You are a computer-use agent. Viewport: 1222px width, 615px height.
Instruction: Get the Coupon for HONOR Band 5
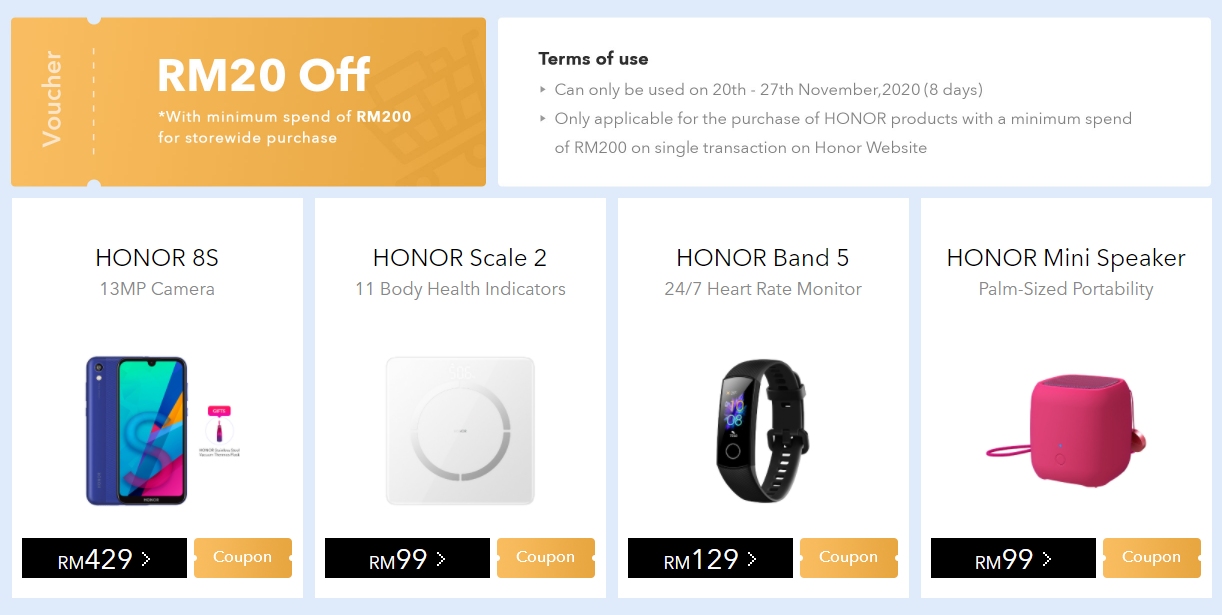(x=848, y=558)
